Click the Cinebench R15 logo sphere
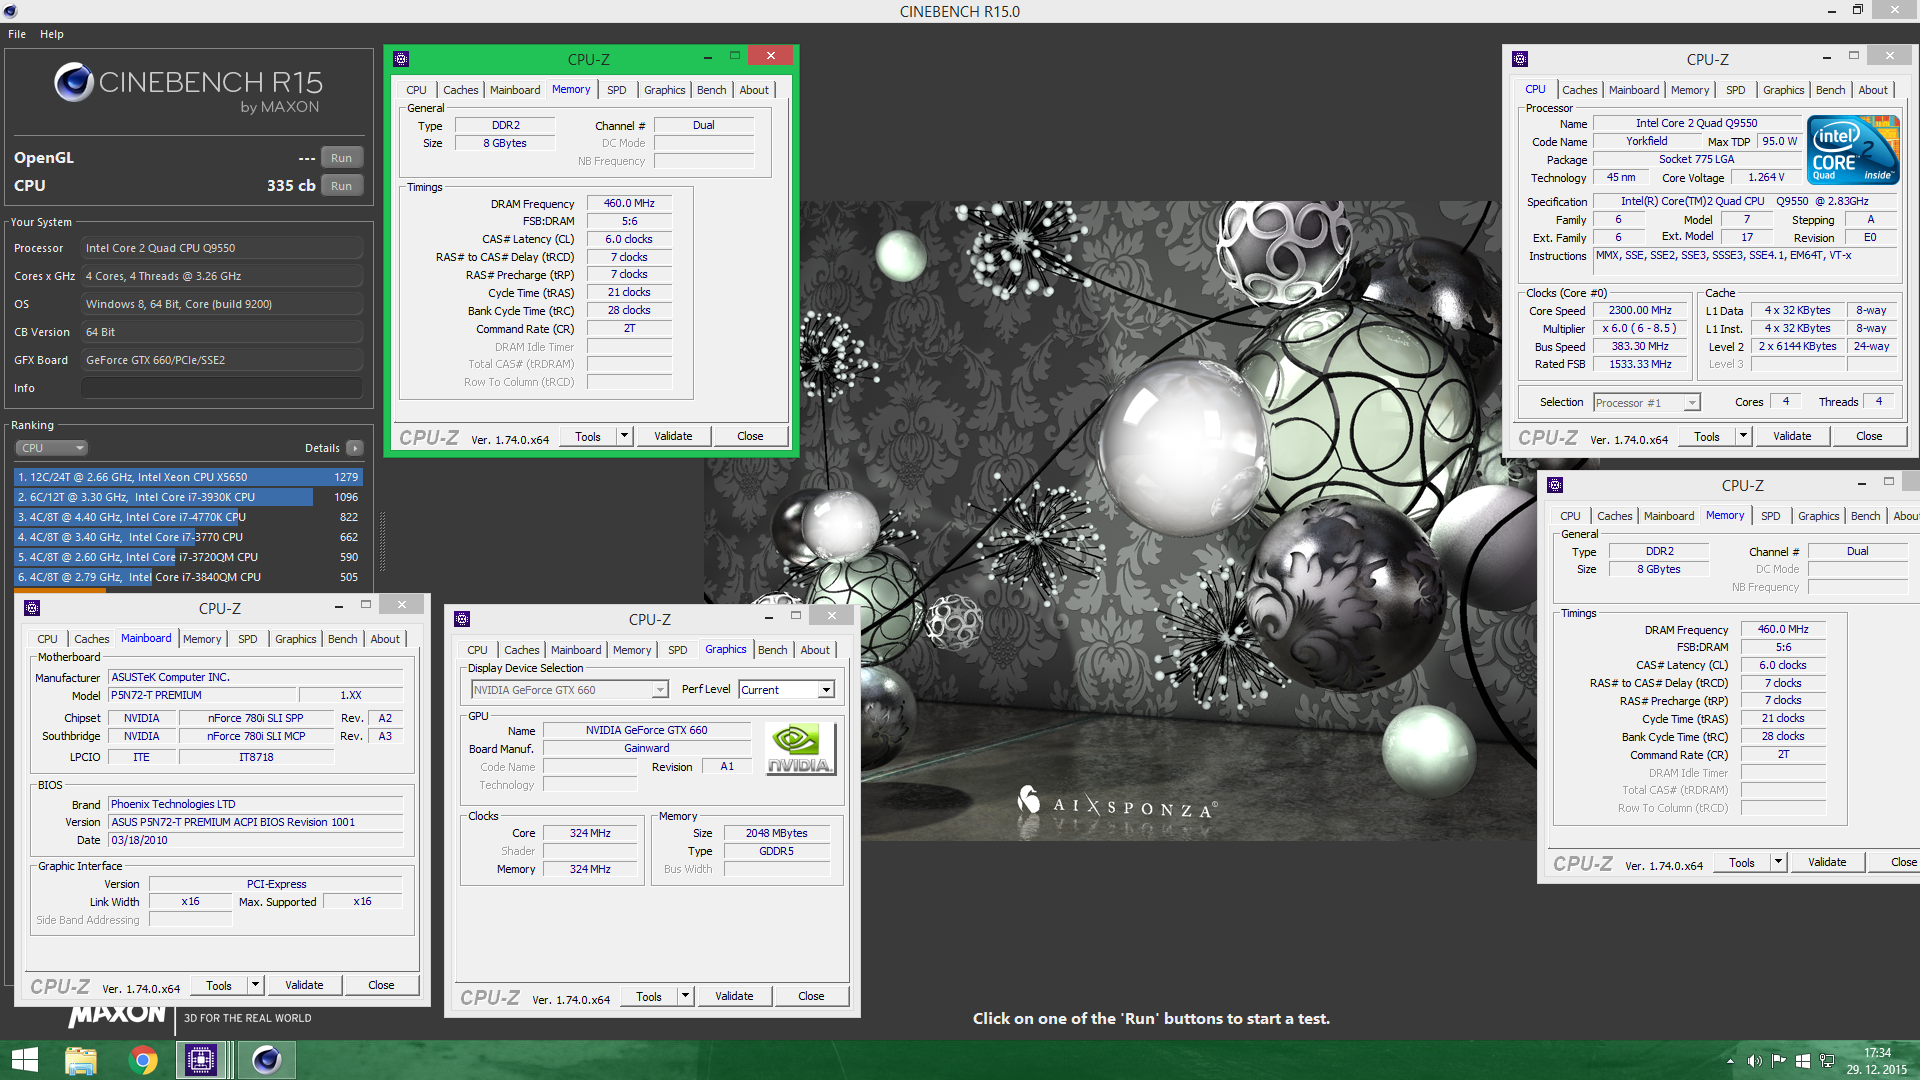The image size is (1920, 1080). (x=74, y=82)
